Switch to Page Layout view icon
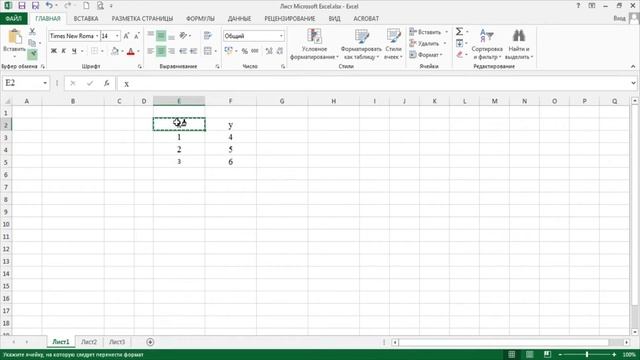The height and width of the screenshot is (360, 640). (529, 355)
